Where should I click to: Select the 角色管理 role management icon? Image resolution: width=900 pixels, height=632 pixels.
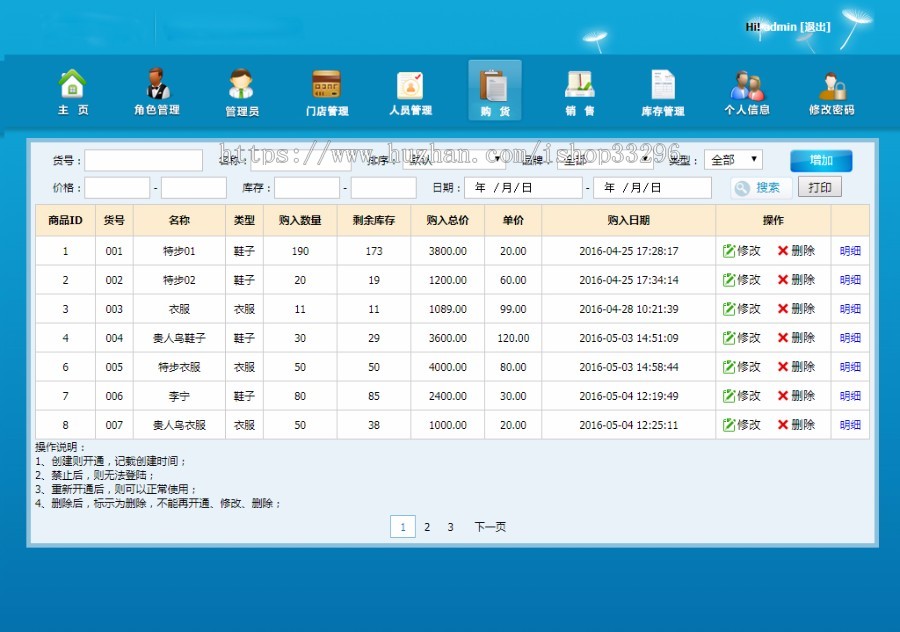point(156,85)
